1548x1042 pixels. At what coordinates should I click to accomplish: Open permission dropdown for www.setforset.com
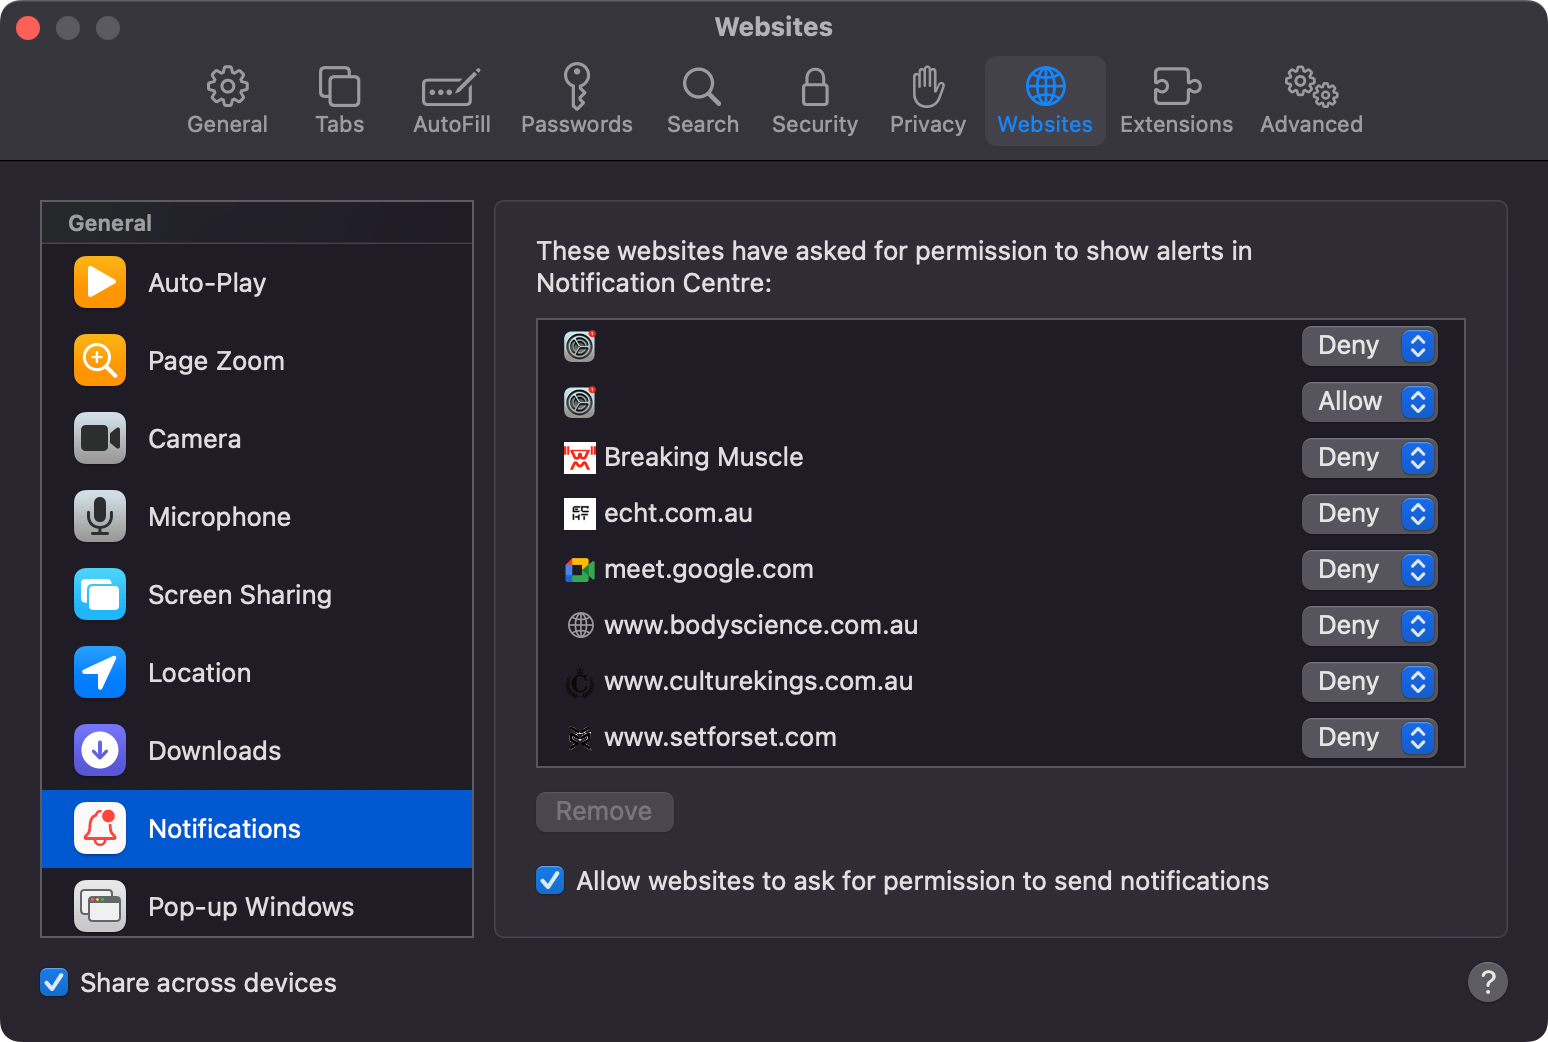click(1369, 738)
